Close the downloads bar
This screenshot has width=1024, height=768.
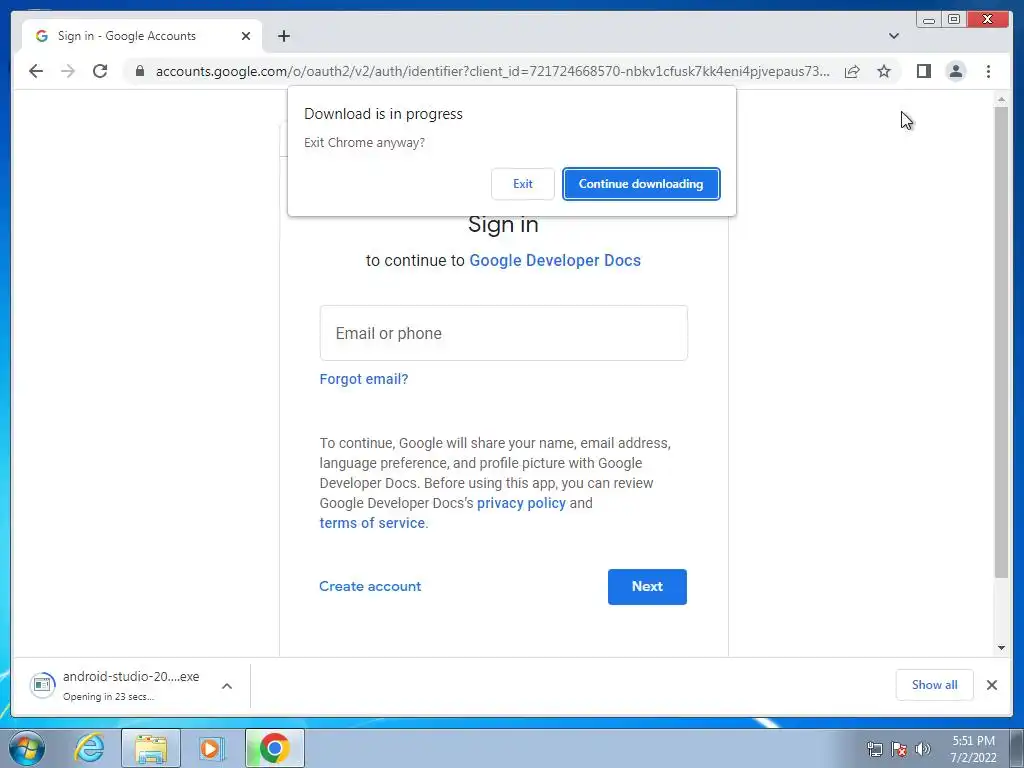tap(992, 685)
